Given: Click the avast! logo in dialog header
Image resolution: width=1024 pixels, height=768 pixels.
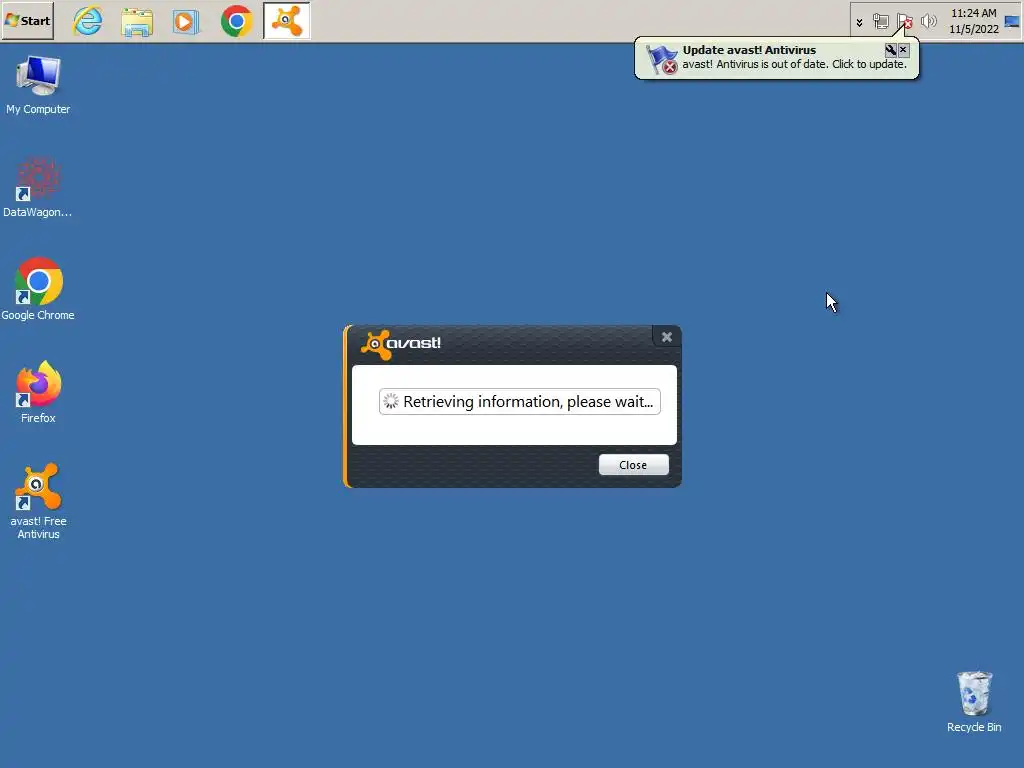Looking at the screenshot, I should click(401, 344).
